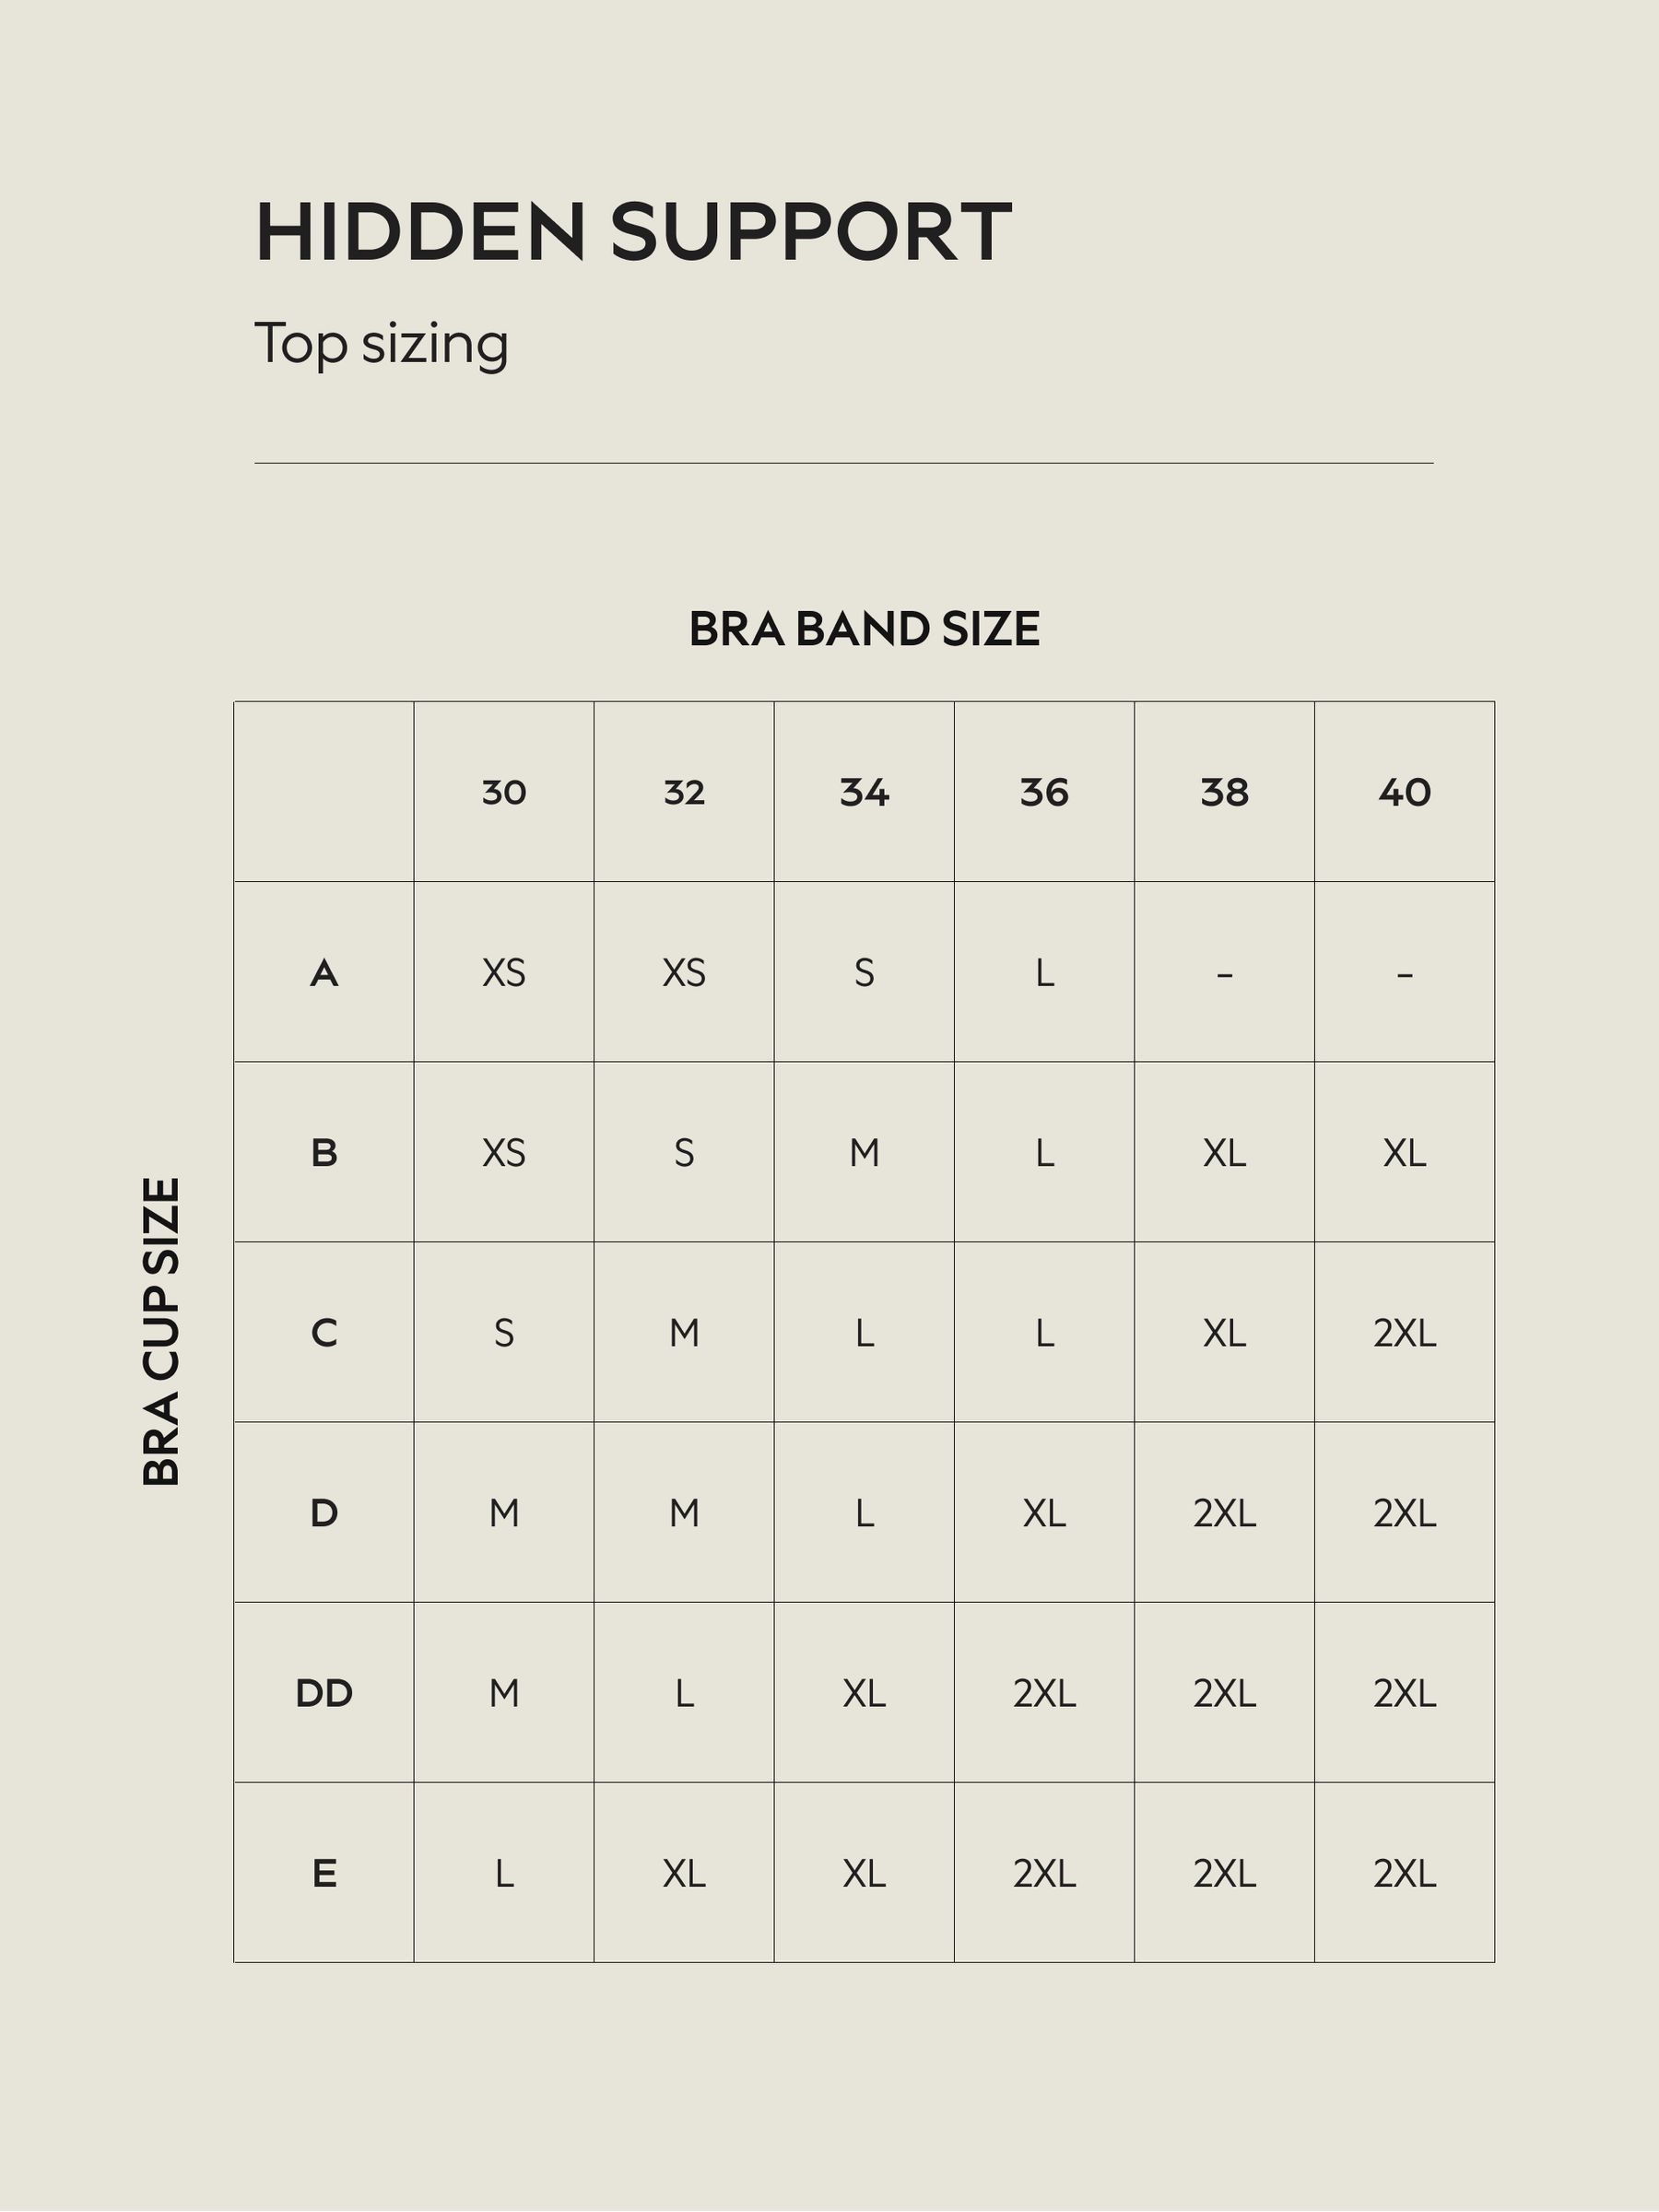Click the cup size A row header

tap(324, 972)
